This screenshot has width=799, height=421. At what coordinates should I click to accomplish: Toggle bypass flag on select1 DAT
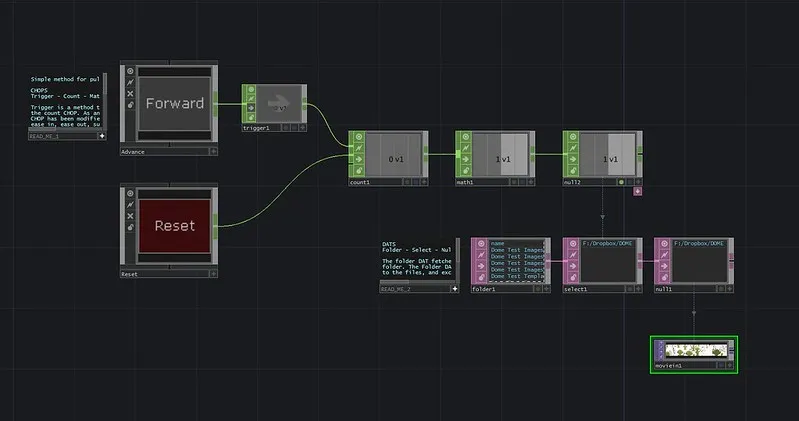click(x=571, y=255)
